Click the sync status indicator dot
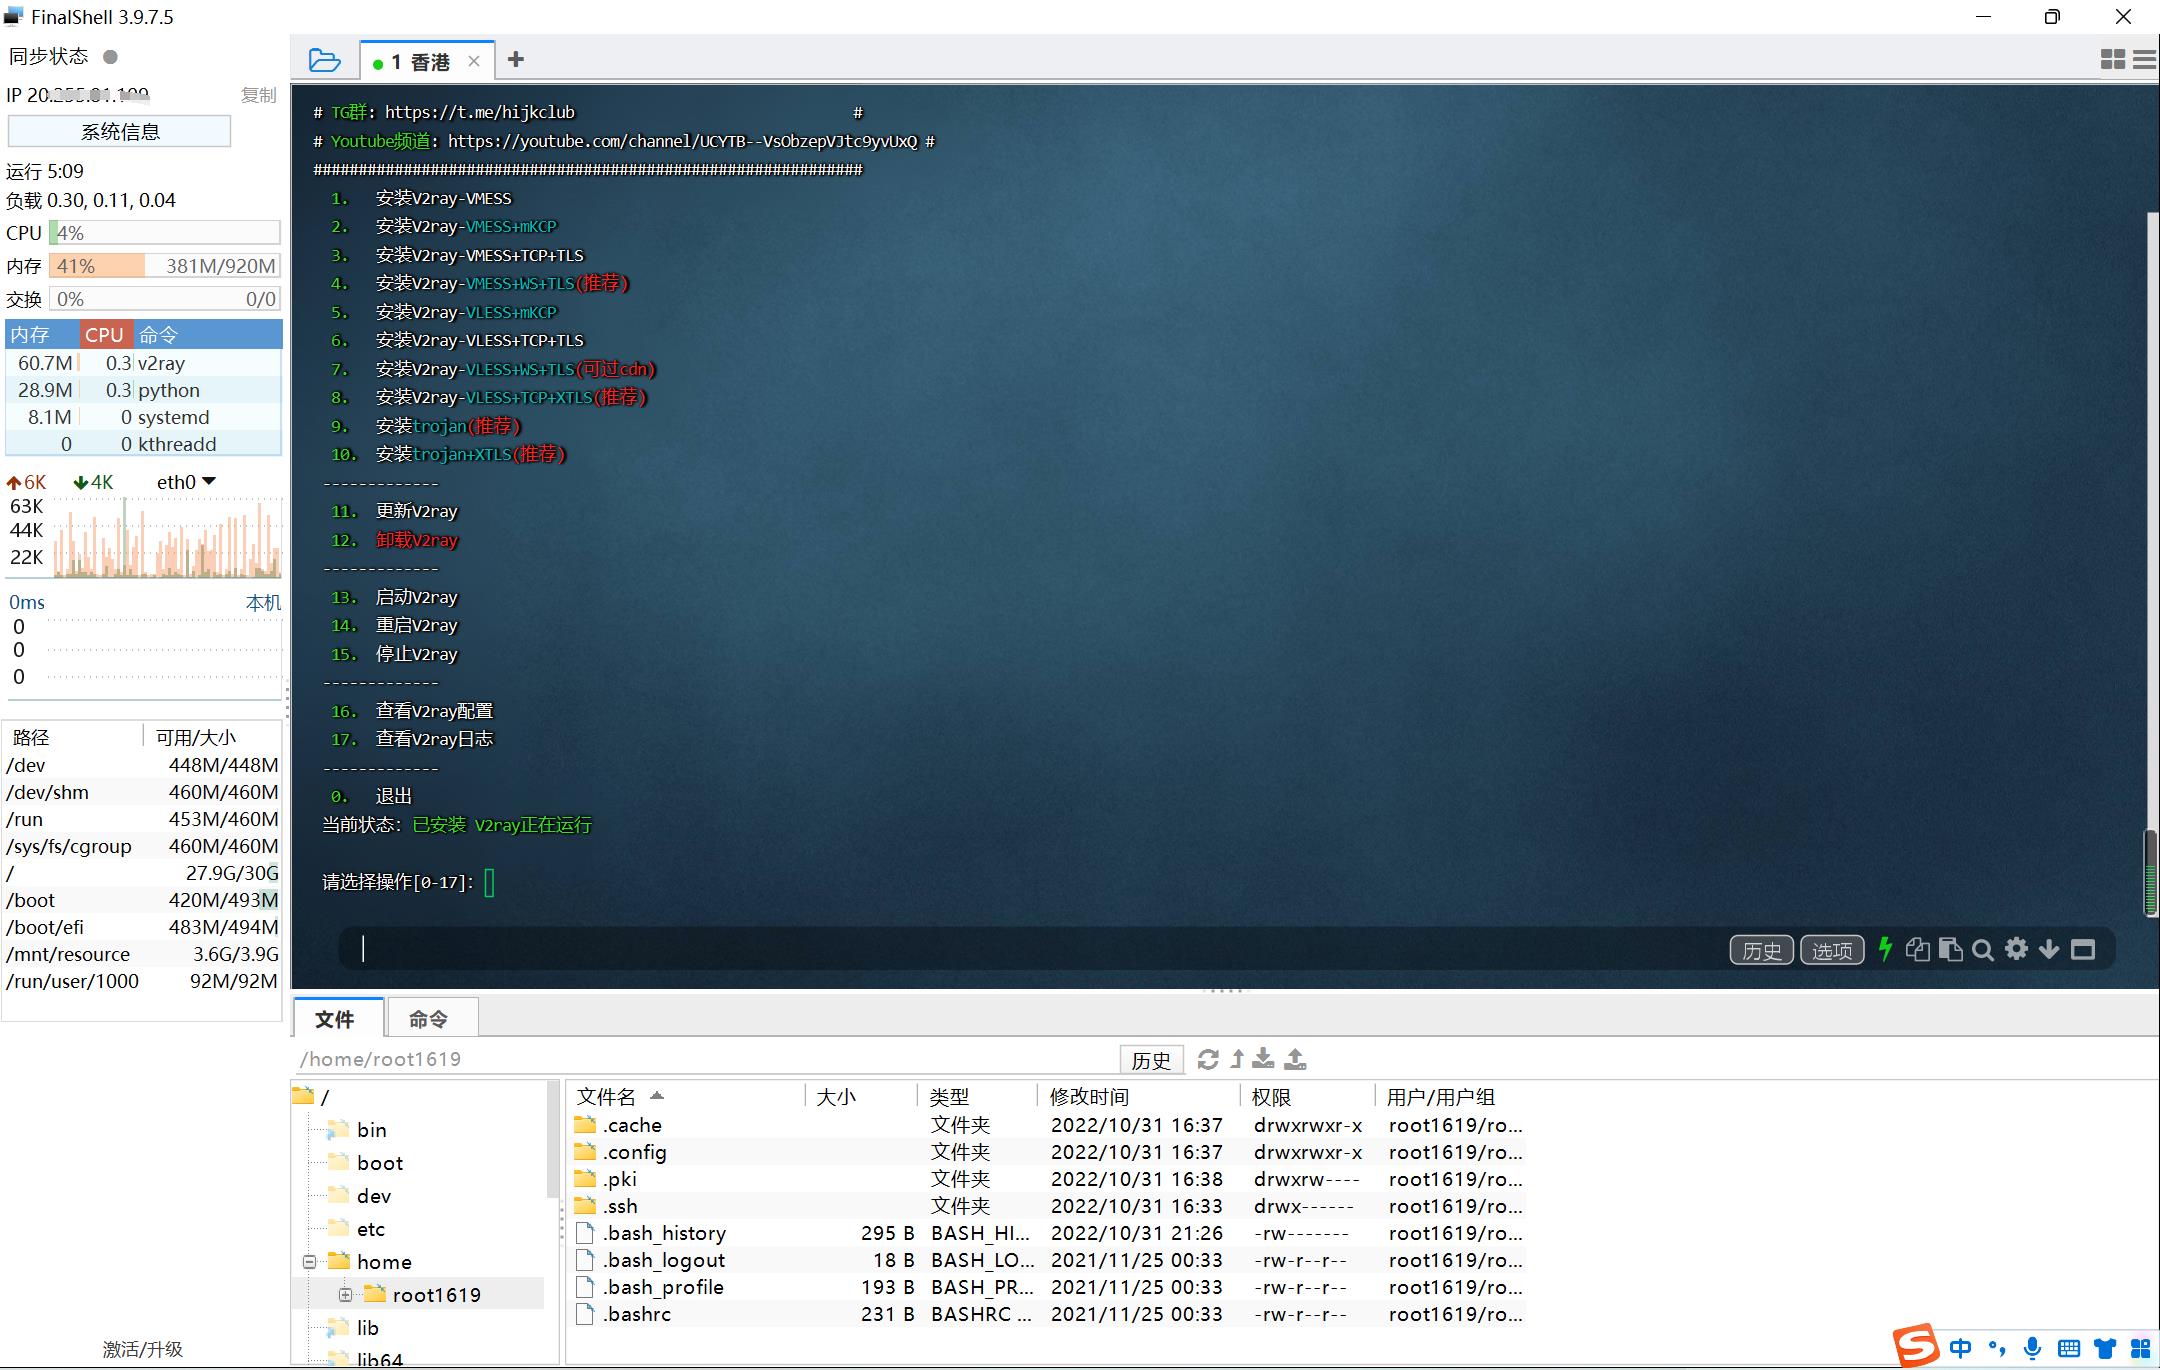Image resolution: width=2160 pixels, height=1370 pixels. [x=111, y=57]
